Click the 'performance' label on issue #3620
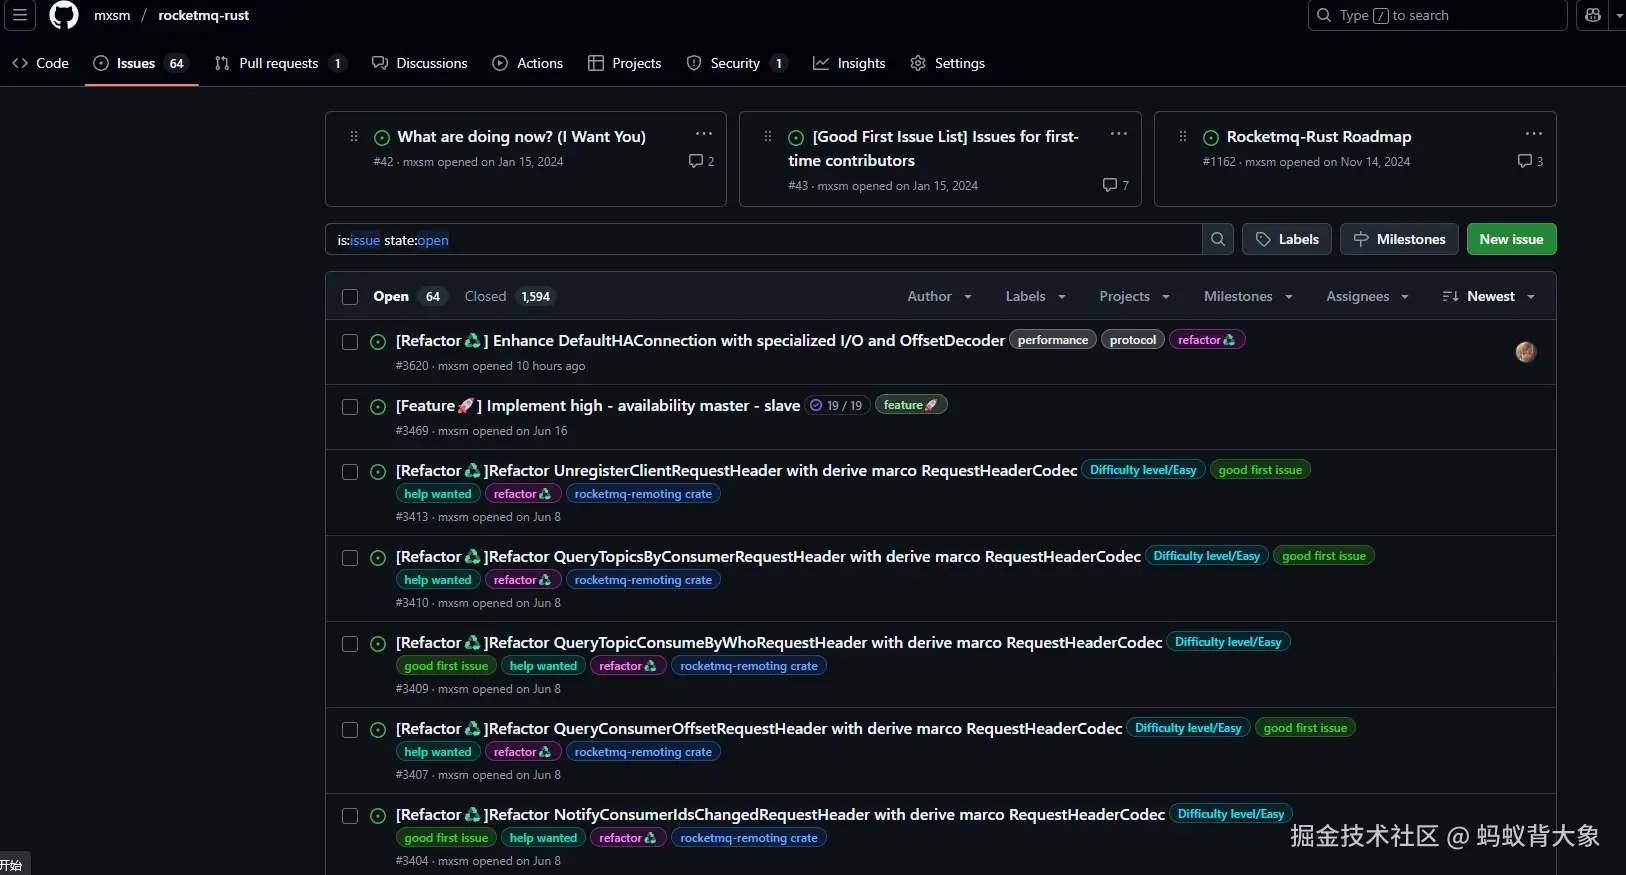The image size is (1626, 875). (x=1053, y=340)
